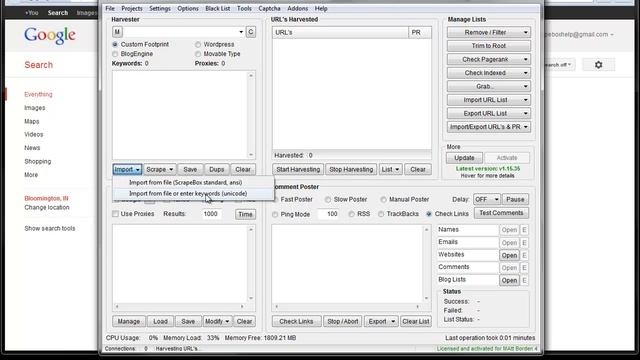Click the keywords list vertical scrollbar

tap(251, 115)
